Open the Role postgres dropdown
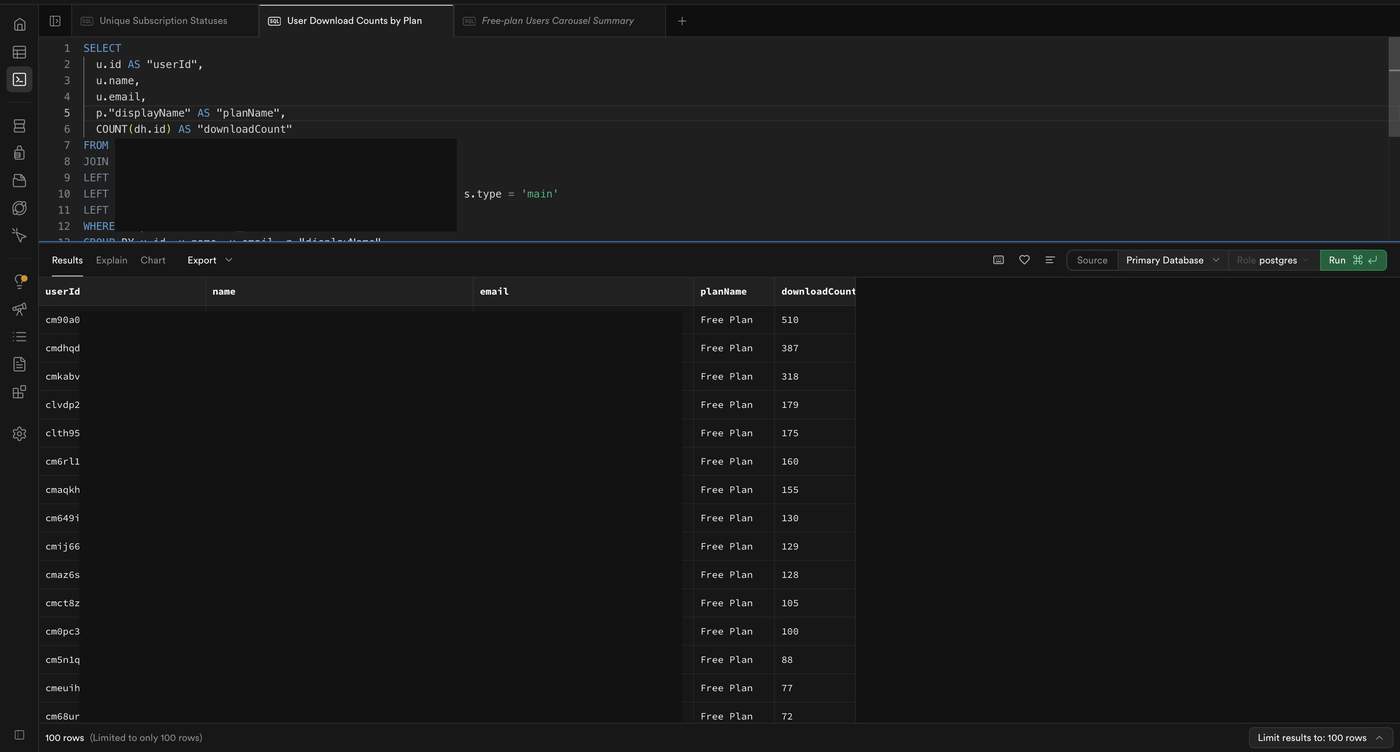This screenshot has height=752, width=1400. tap(1273, 260)
